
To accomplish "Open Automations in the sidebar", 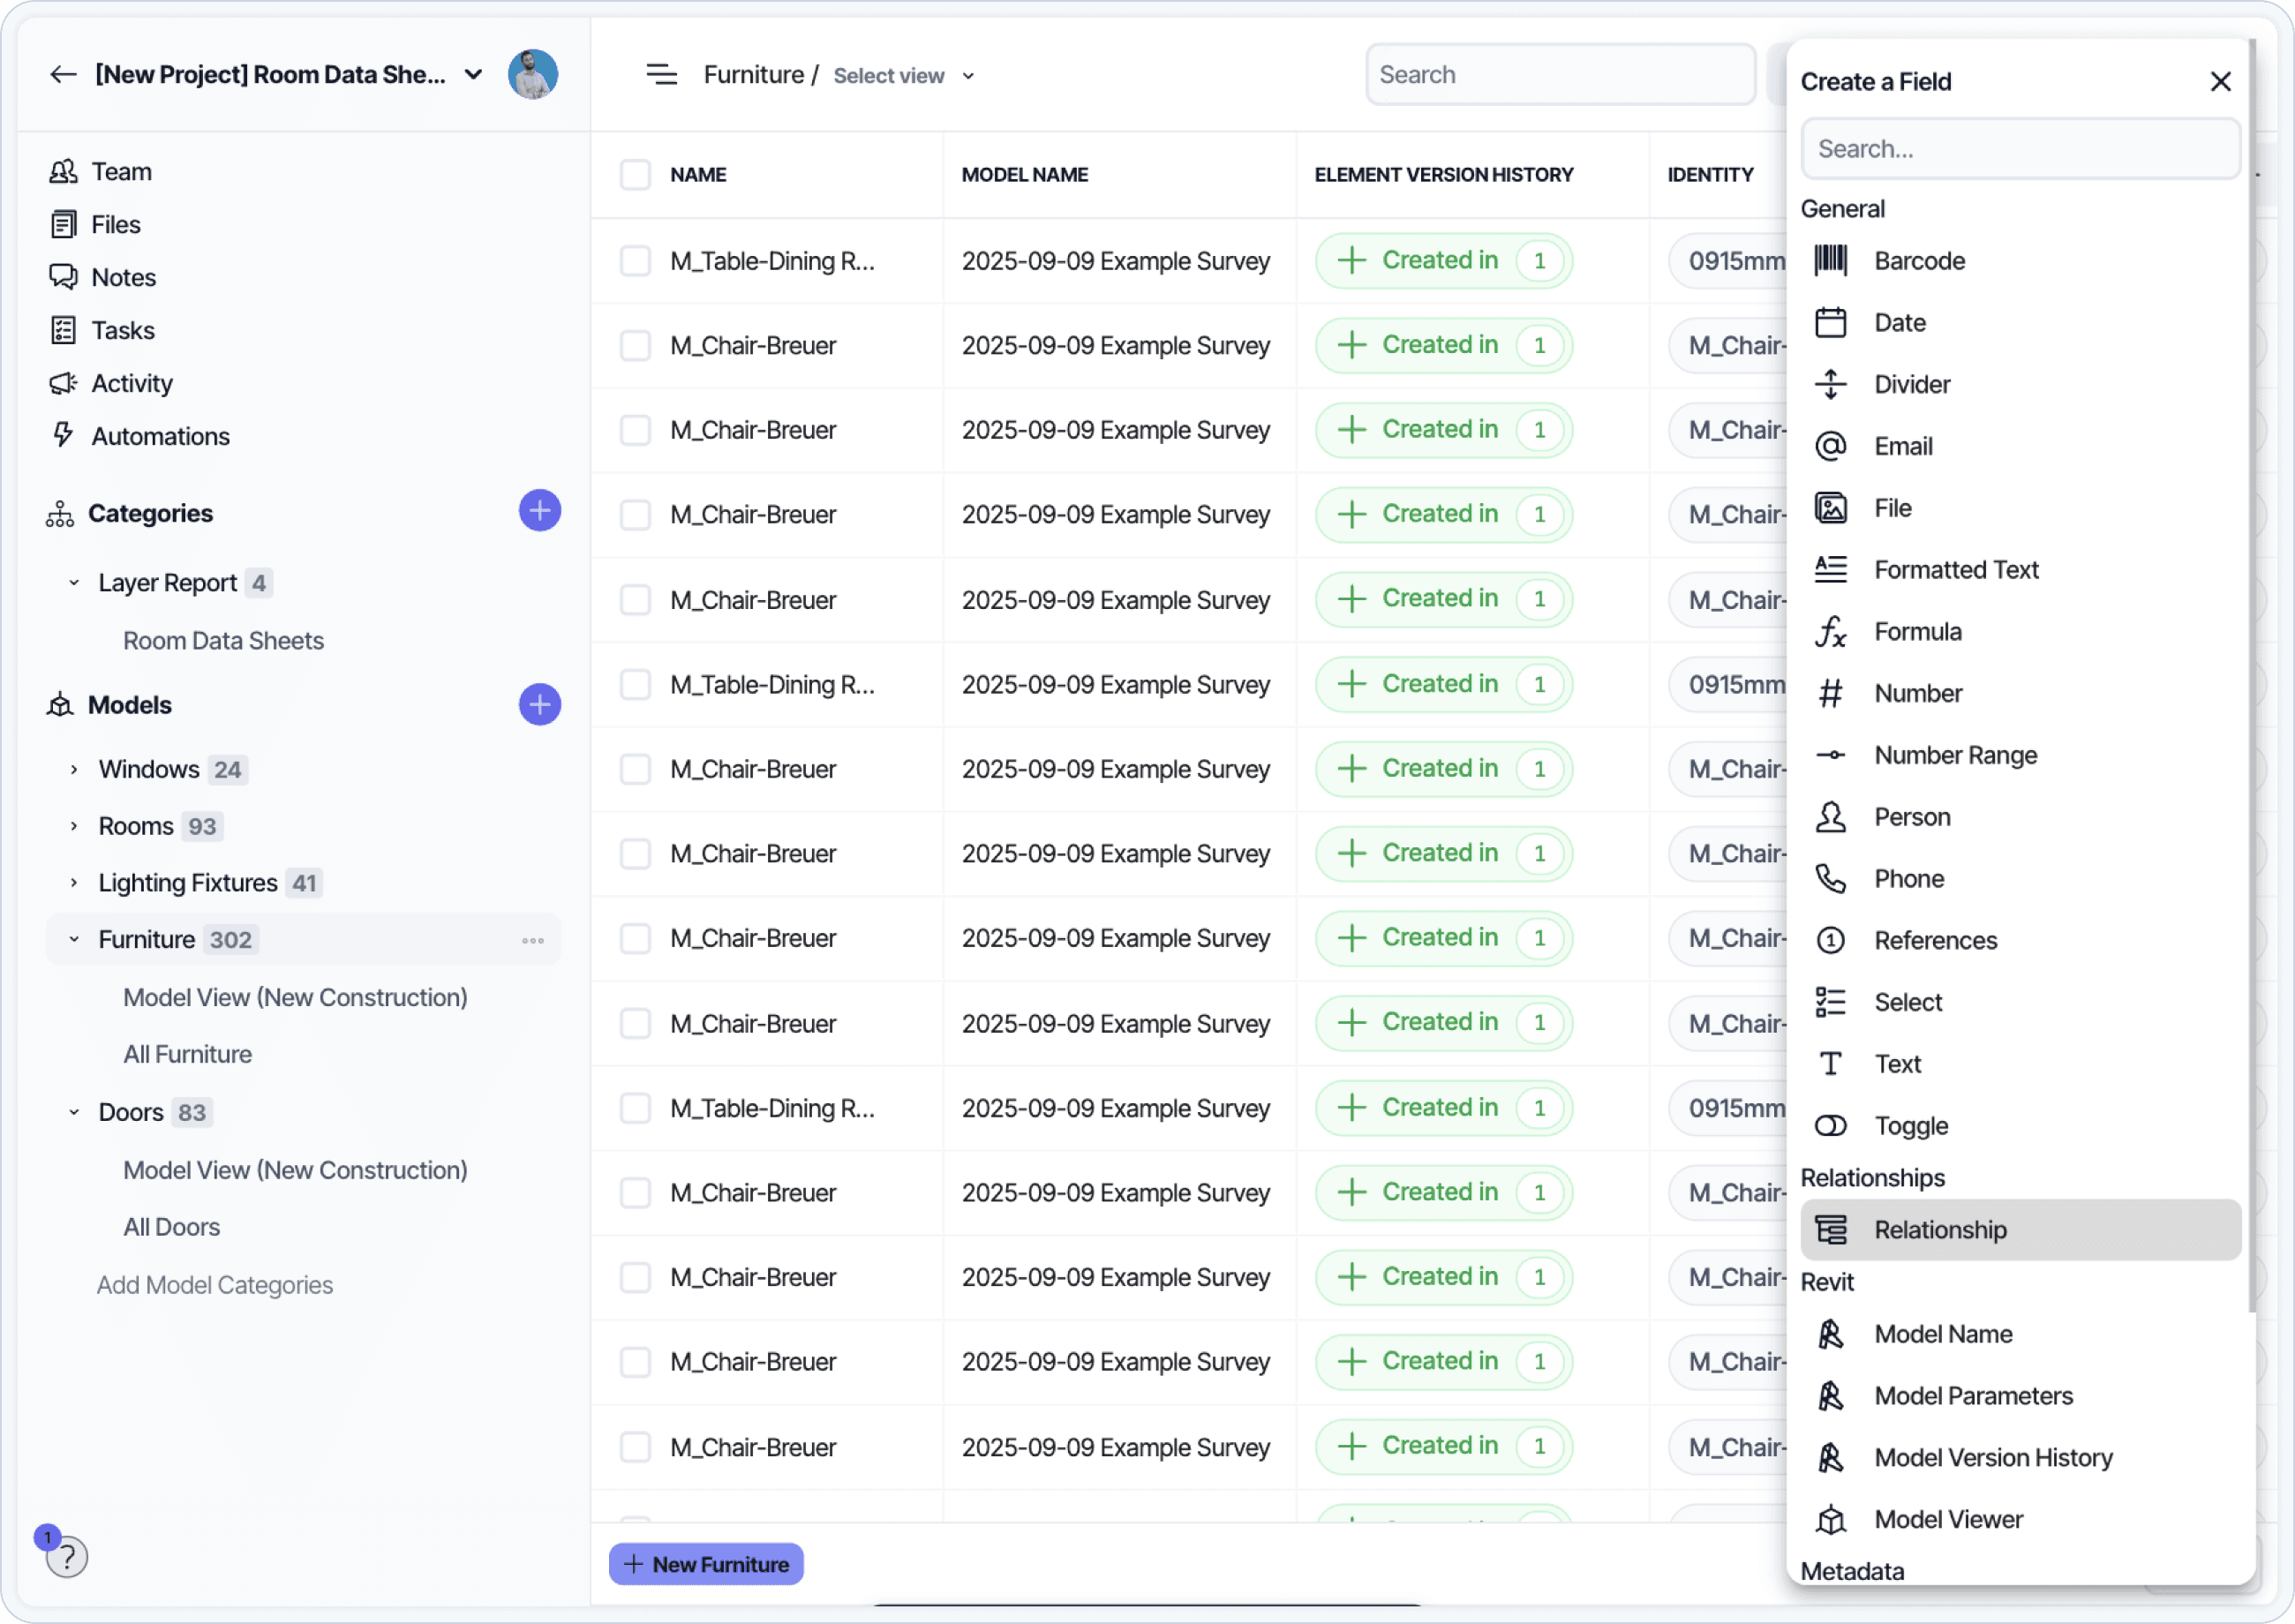I will (x=160, y=436).
